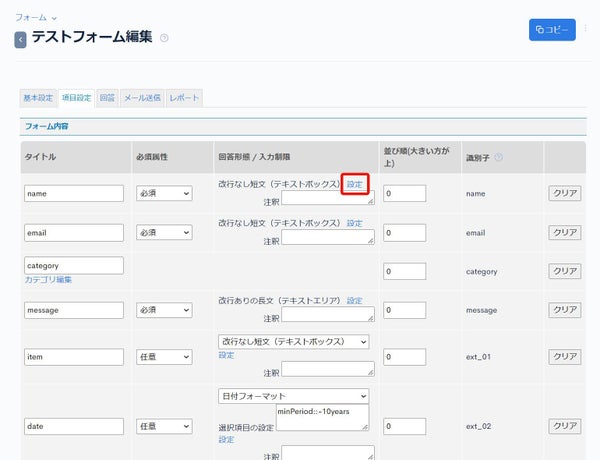Open 必須 dropdown in email row
Viewport: 600px width, 460px height.
point(164,232)
